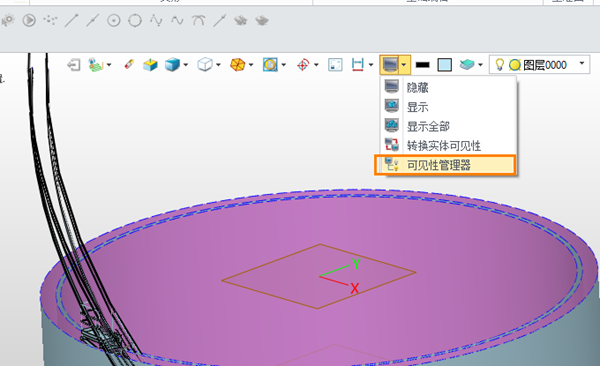Viewport: 600px width, 366px height.
Task: Select the line tool with arrow end
Action: [x=71, y=20]
